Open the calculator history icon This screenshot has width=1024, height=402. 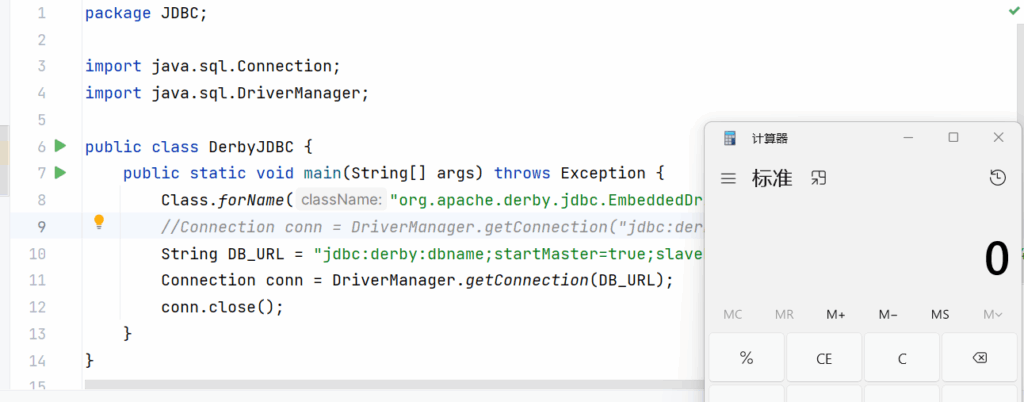tap(997, 178)
